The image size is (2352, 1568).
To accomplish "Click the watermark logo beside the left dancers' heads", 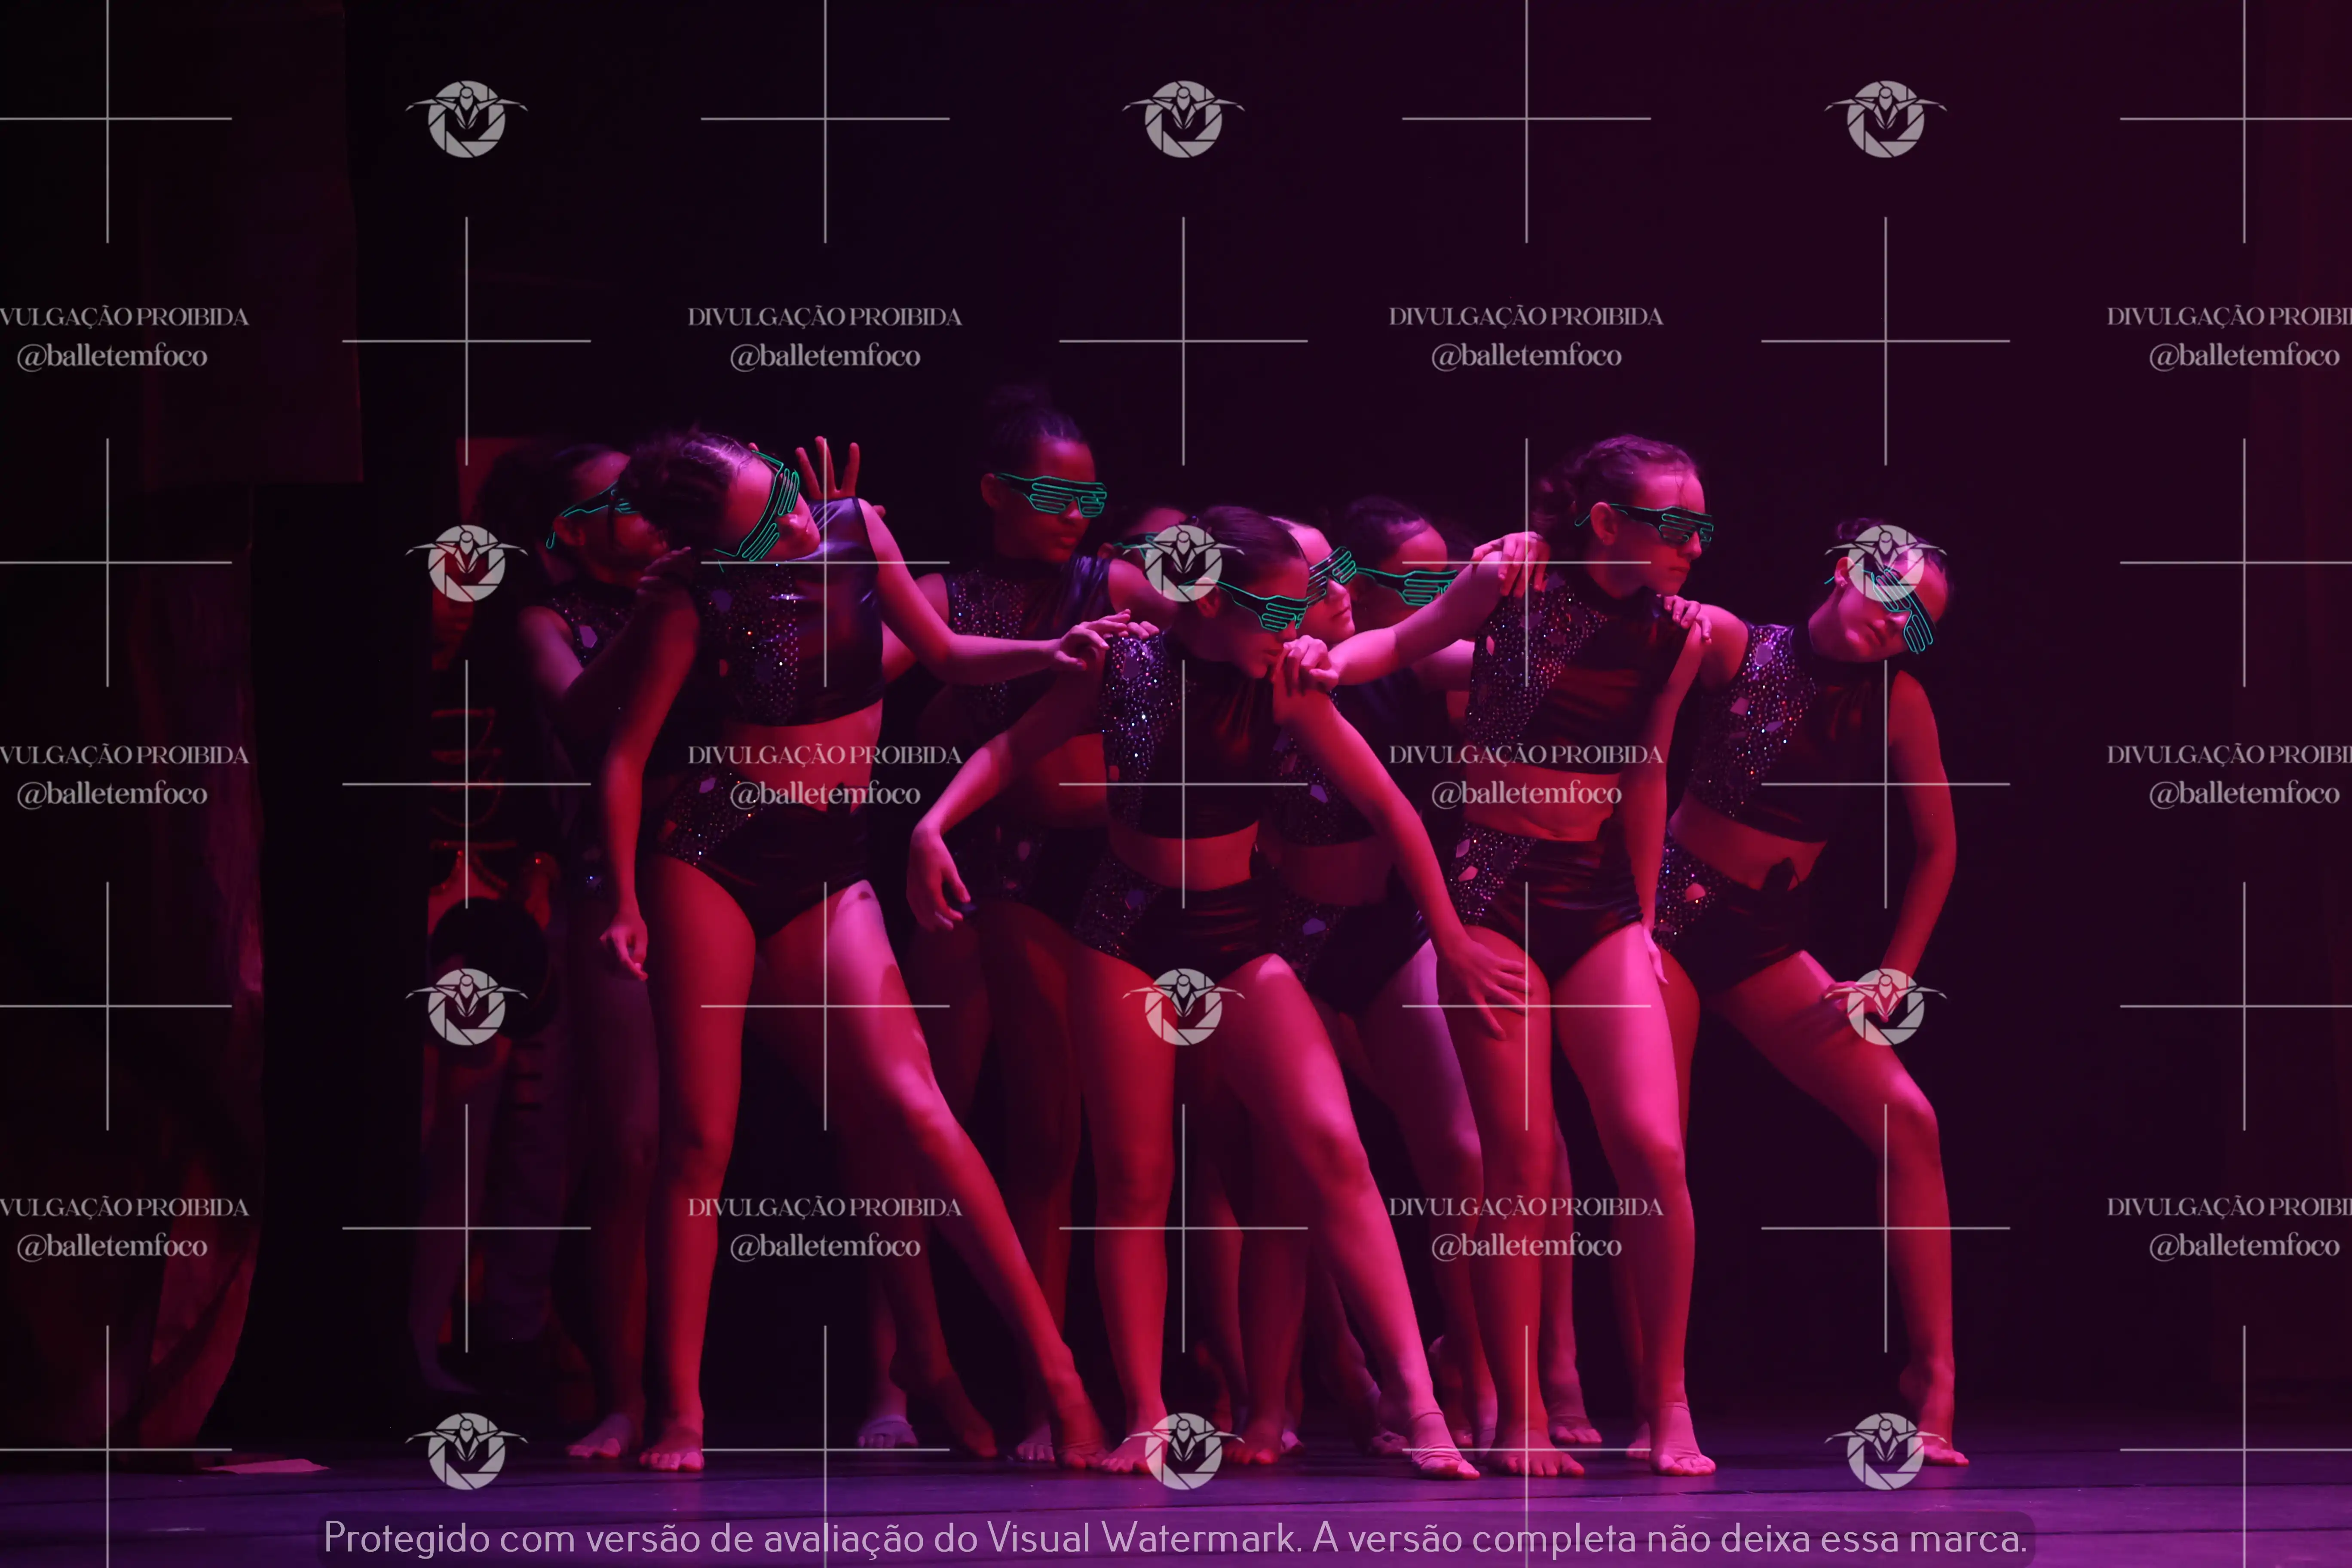I will coord(466,563).
